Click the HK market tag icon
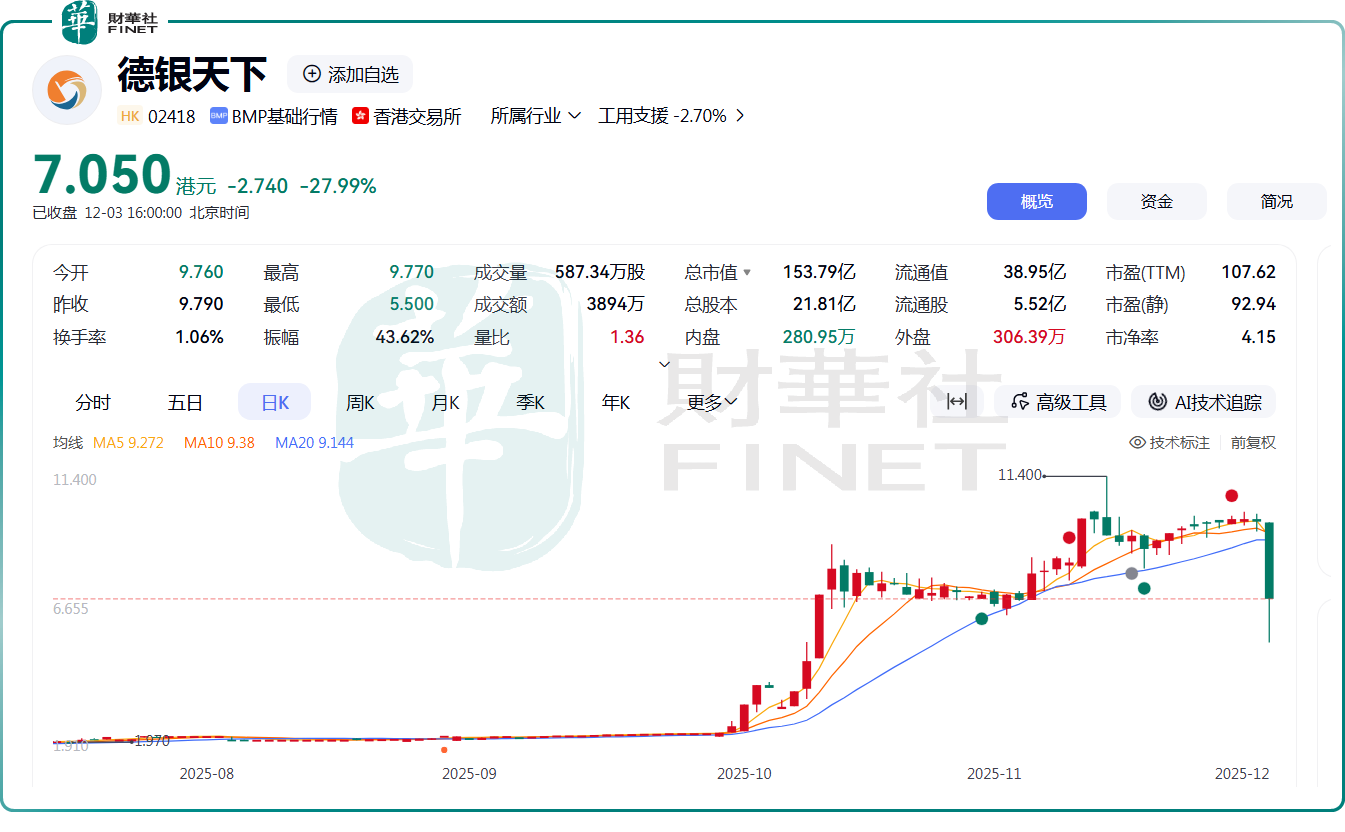 click(x=130, y=116)
